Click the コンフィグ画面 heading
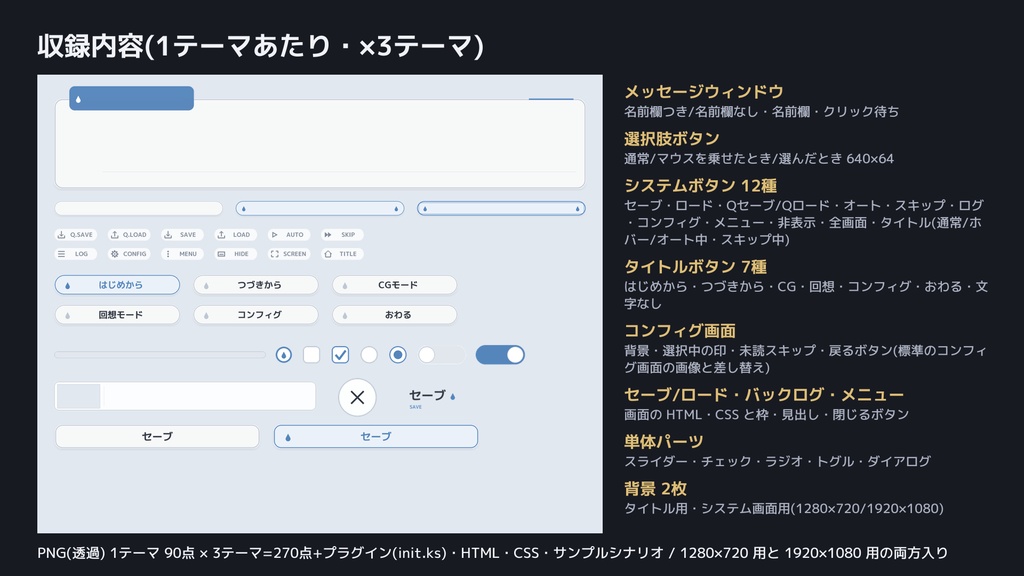Image resolution: width=1024 pixels, height=576 pixels. point(680,330)
